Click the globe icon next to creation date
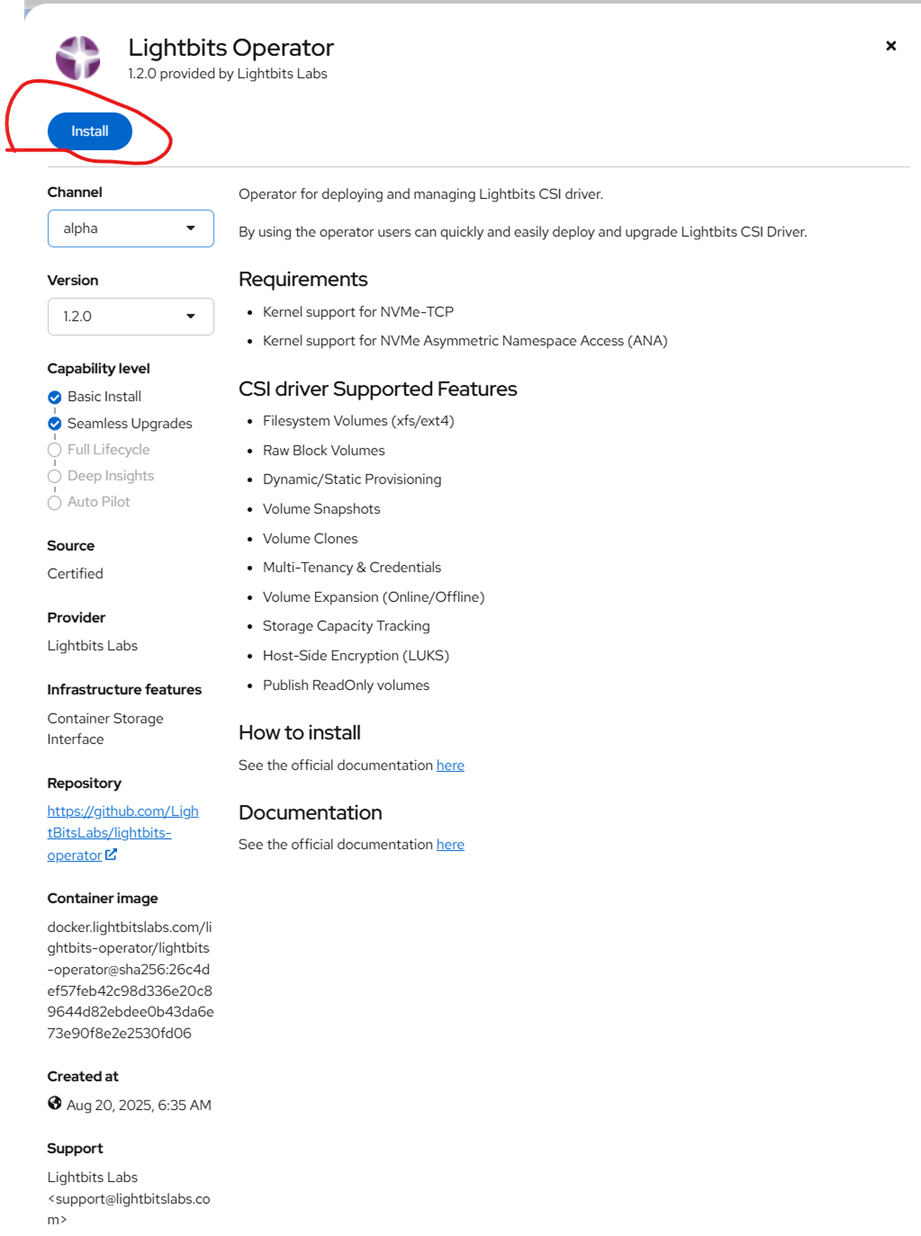The width and height of the screenshot is (921, 1236). tap(55, 1104)
